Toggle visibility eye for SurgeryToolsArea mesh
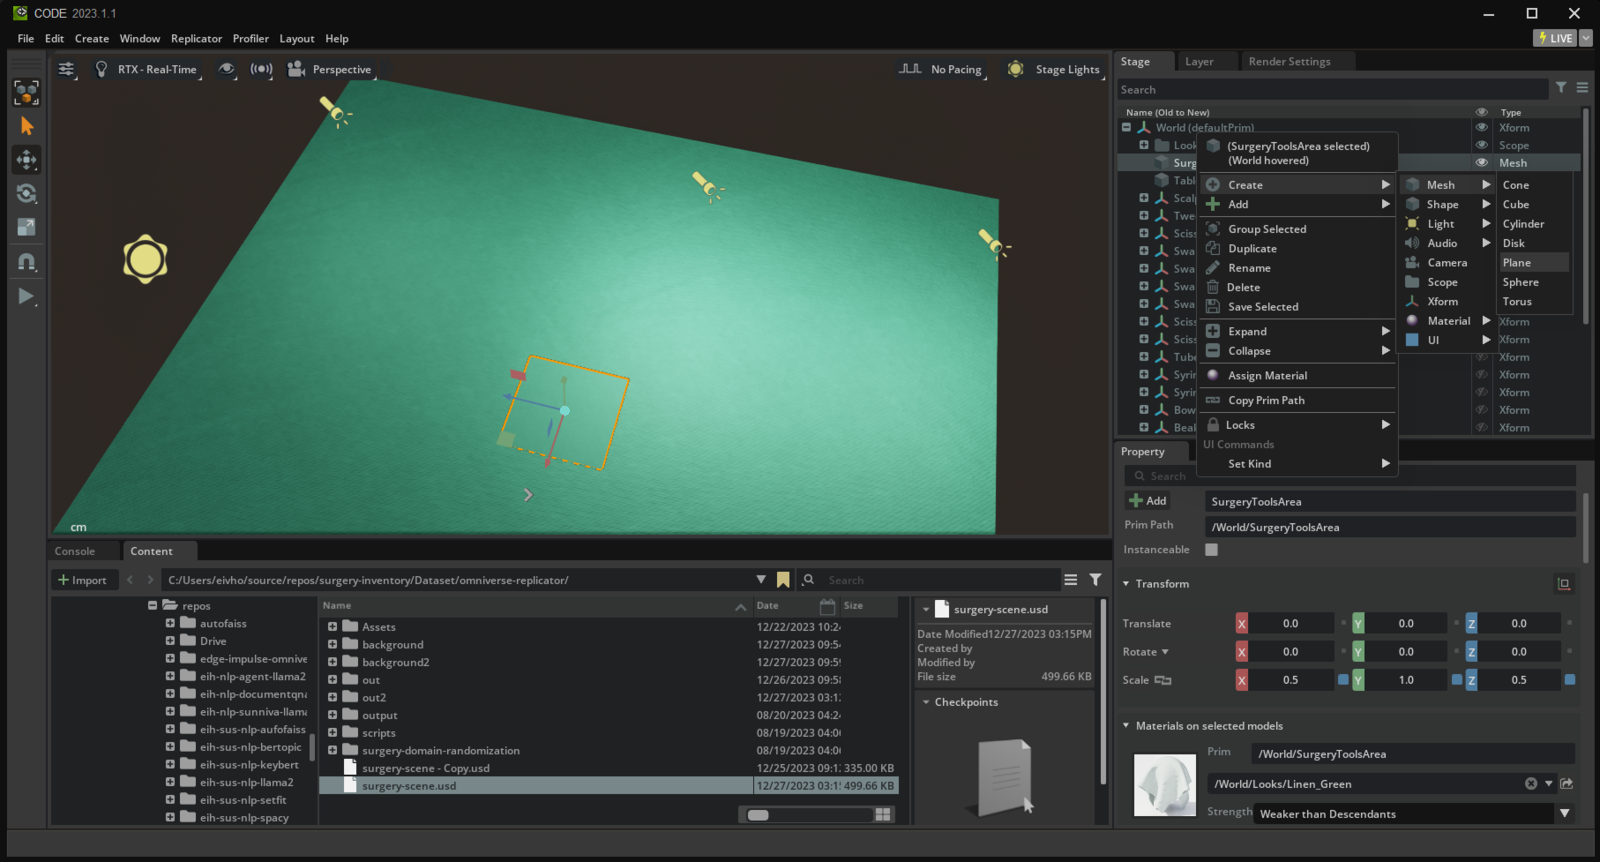The image size is (1600, 862). (1481, 163)
